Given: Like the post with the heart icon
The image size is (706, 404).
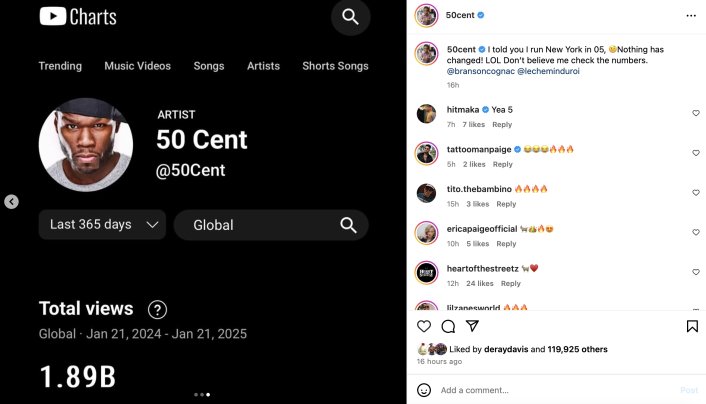Looking at the screenshot, I should (424, 326).
